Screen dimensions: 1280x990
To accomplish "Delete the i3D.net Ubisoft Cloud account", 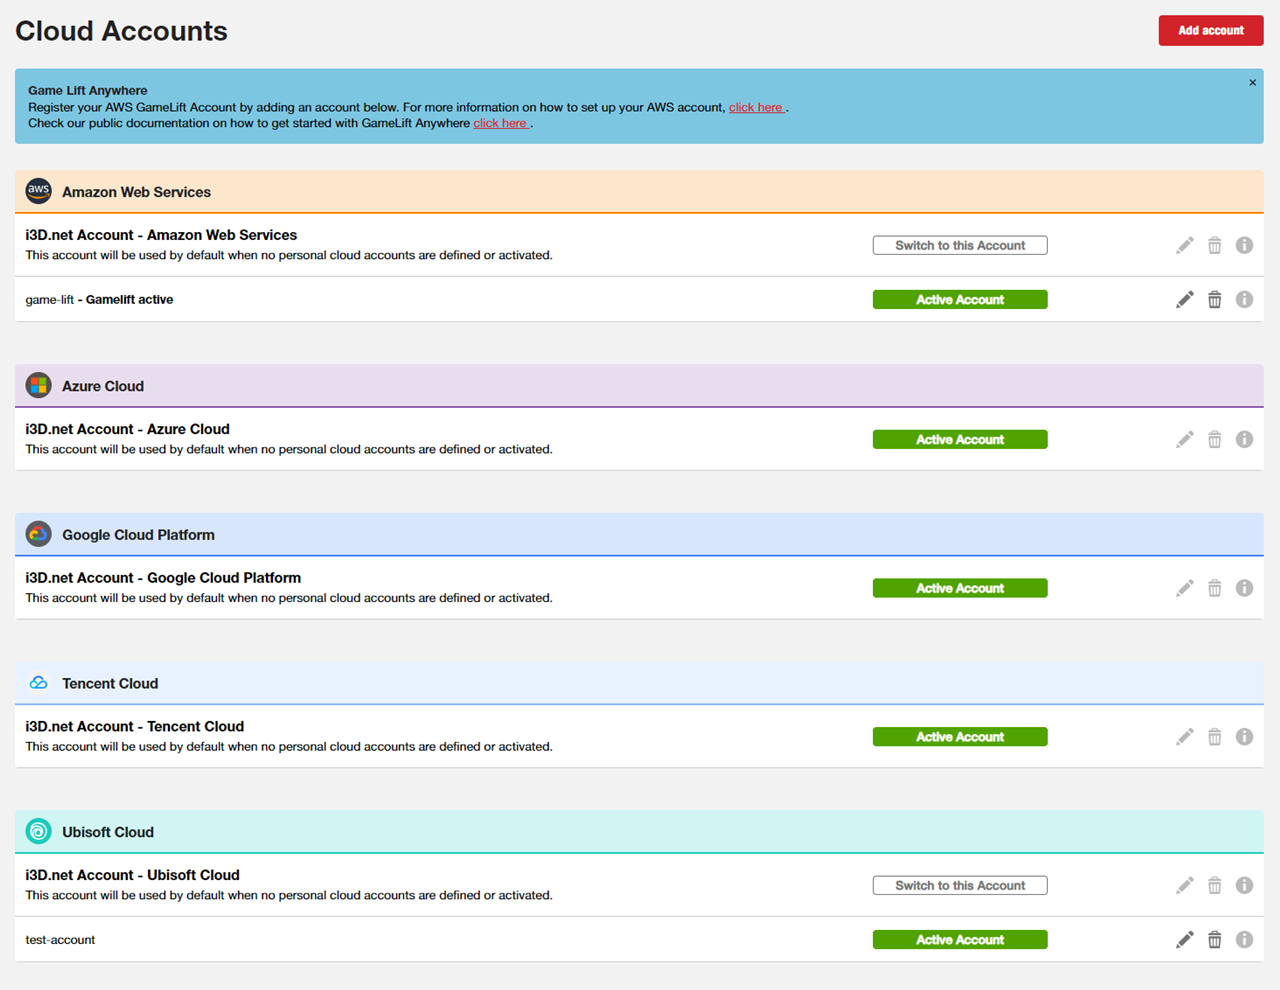I will pos(1214,885).
